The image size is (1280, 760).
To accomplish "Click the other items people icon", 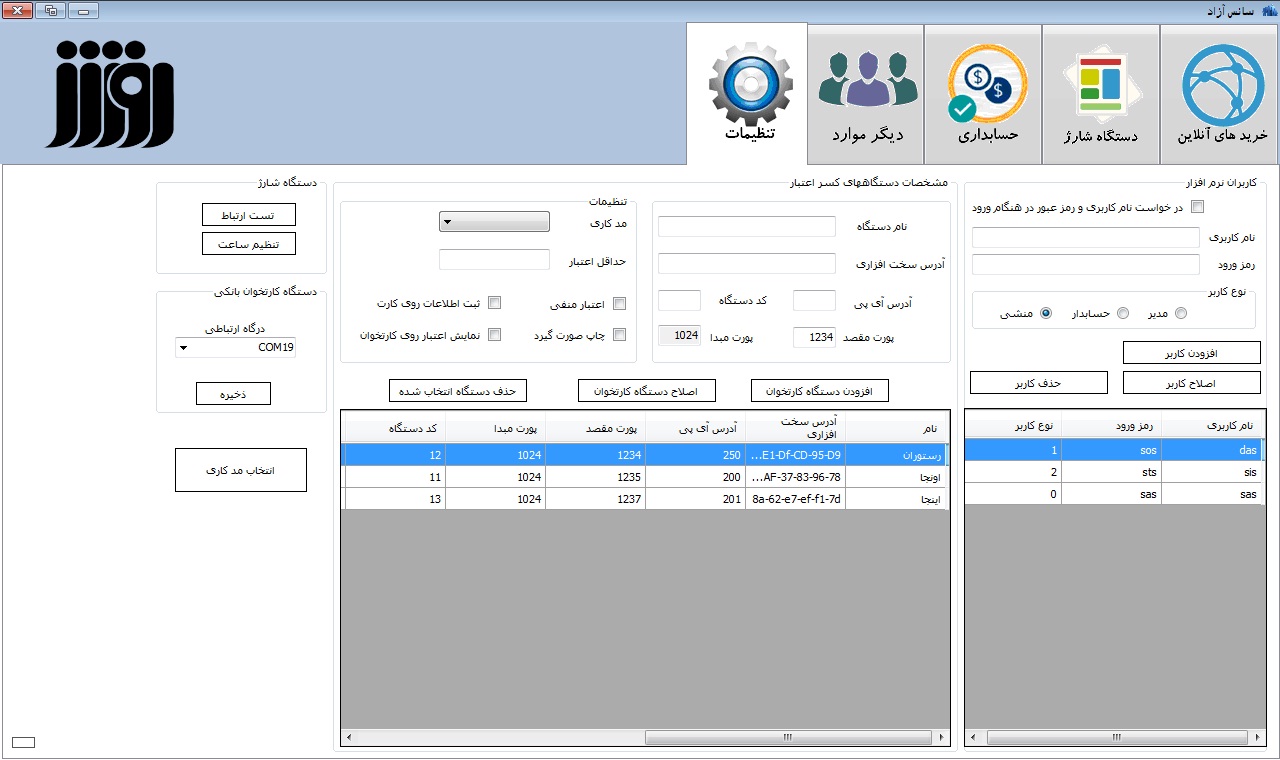I will click(x=867, y=82).
